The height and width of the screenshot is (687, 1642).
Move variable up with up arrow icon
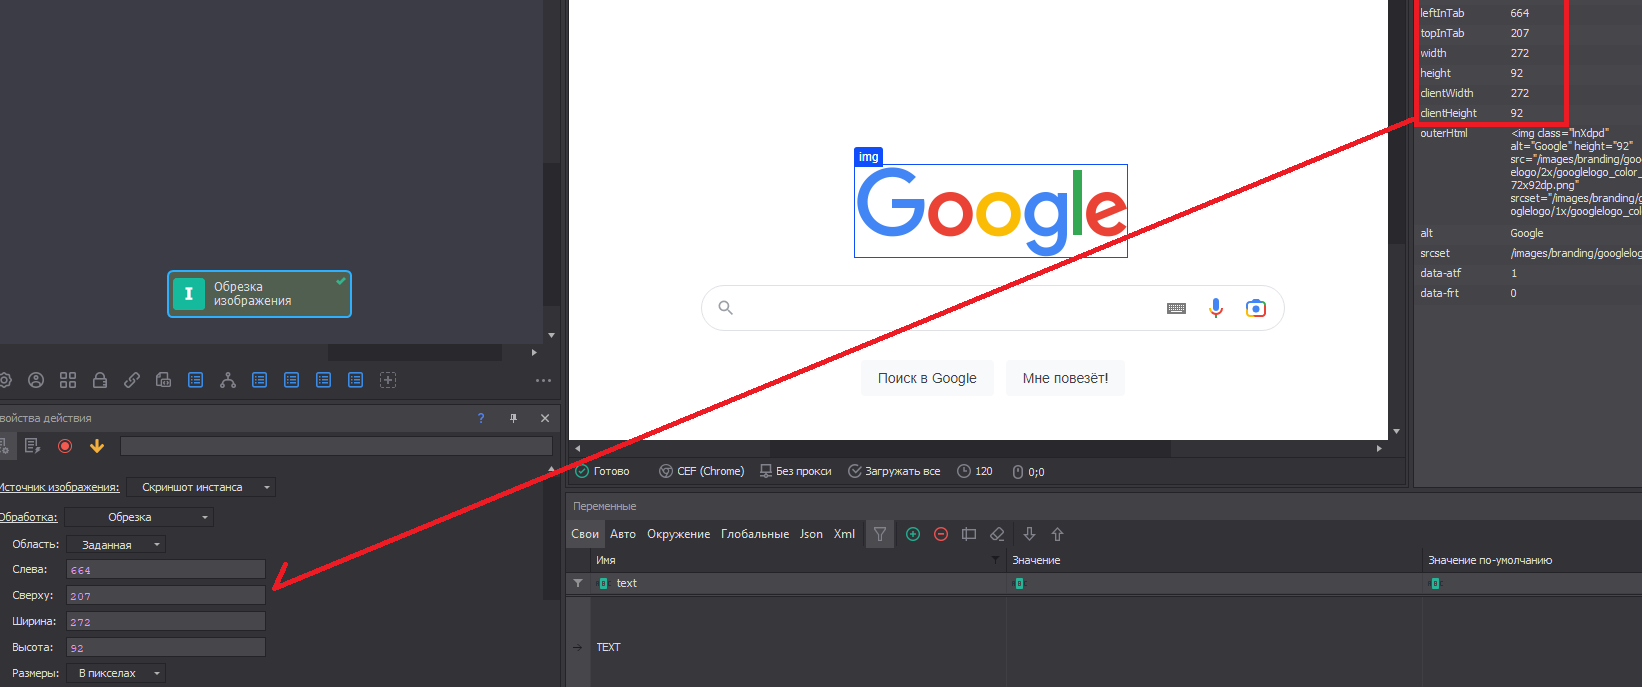[1057, 534]
